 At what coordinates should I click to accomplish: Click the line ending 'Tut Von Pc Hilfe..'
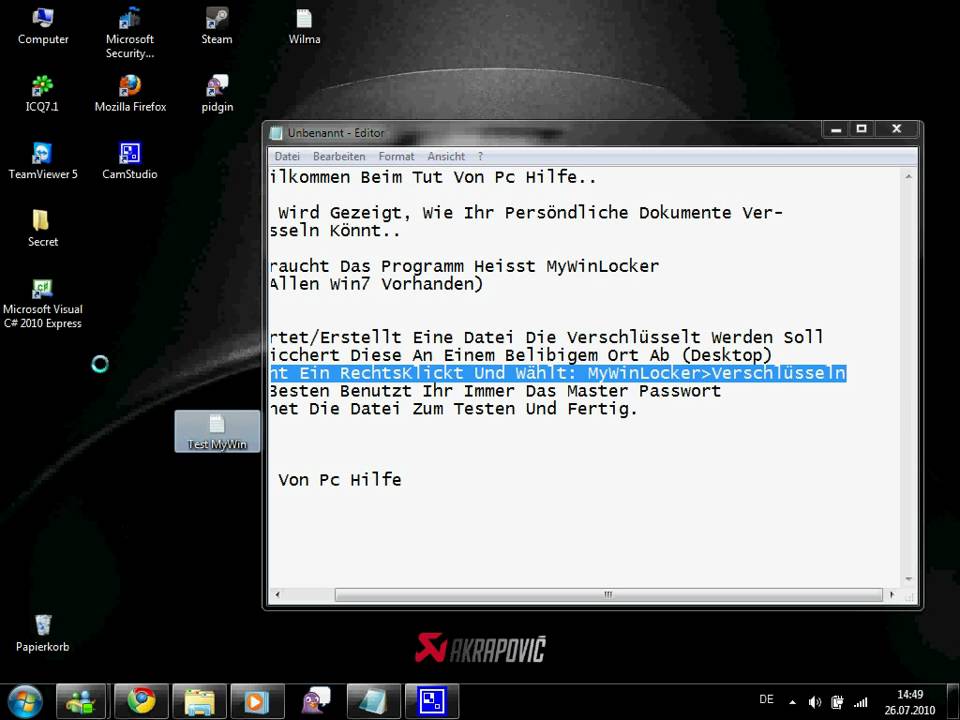click(433, 178)
